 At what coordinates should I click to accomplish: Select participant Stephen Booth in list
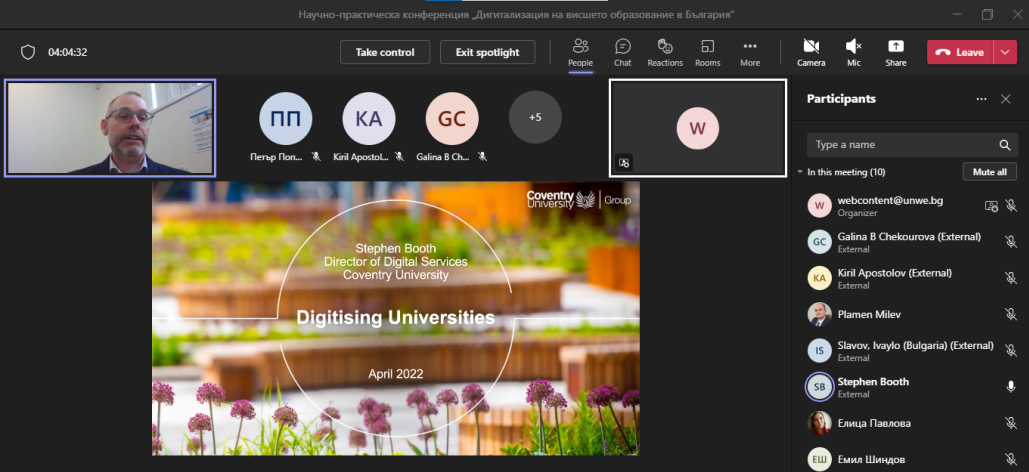point(910,387)
